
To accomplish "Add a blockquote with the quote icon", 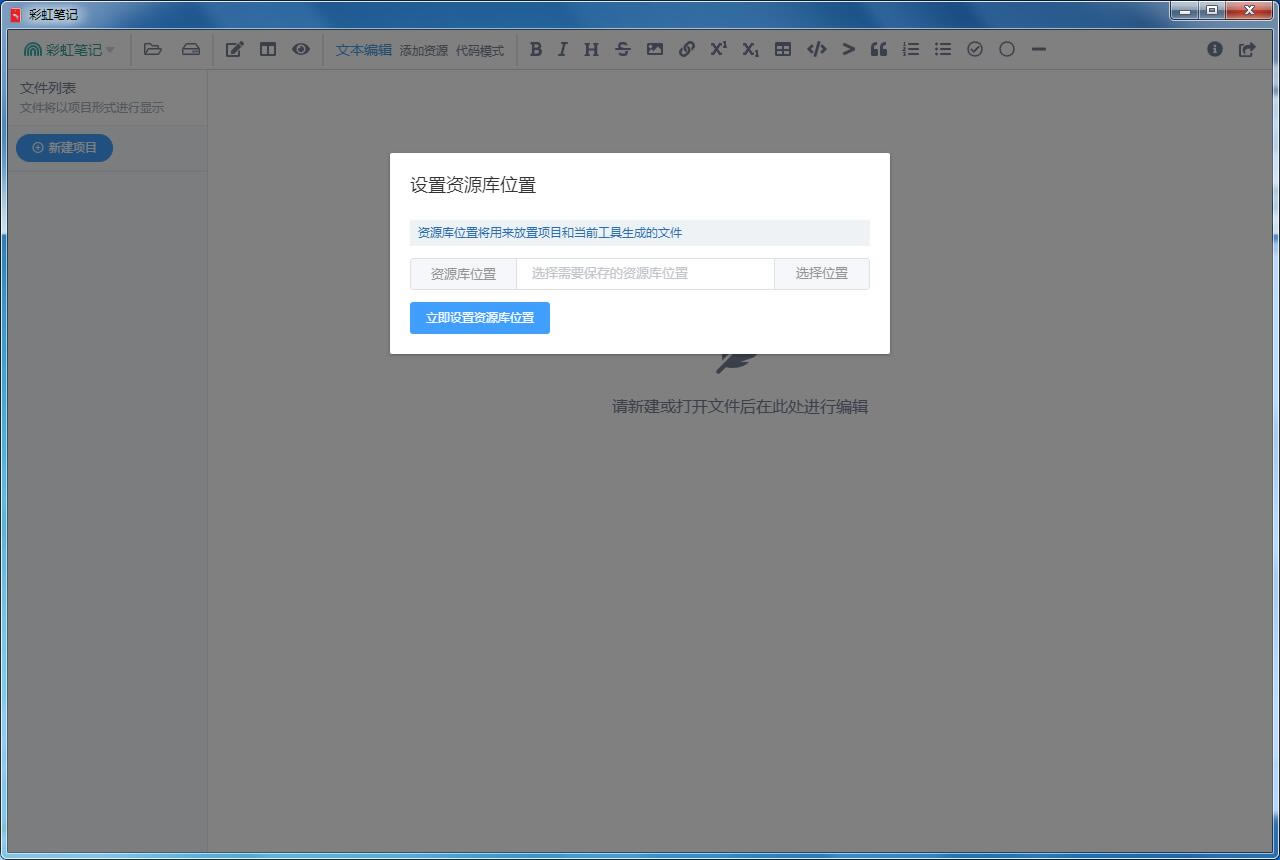I will (879, 49).
